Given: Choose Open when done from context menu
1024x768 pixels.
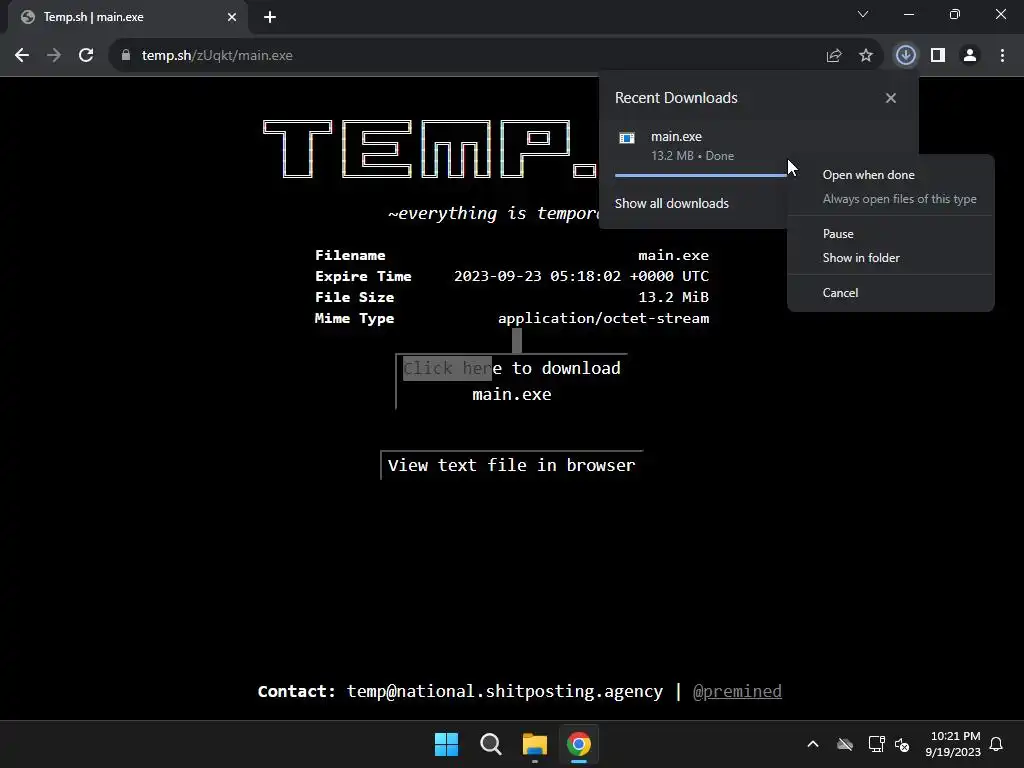Looking at the screenshot, I should tap(869, 175).
